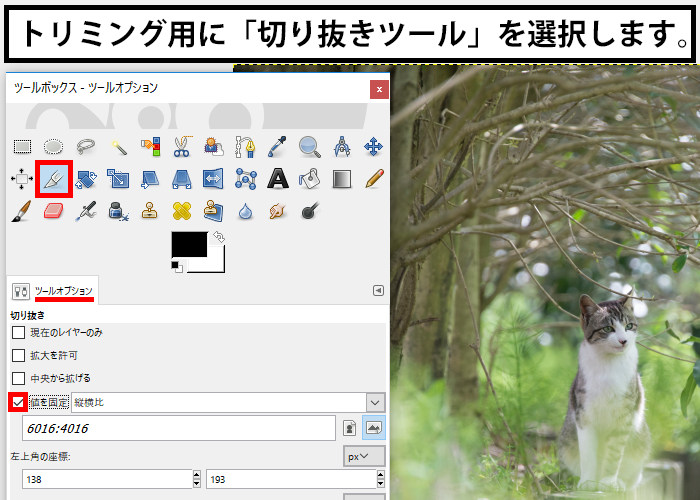Select the Rectangle Select tool
Image resolution: width=700 pixels, height=500 pixels.
(21, 147)
